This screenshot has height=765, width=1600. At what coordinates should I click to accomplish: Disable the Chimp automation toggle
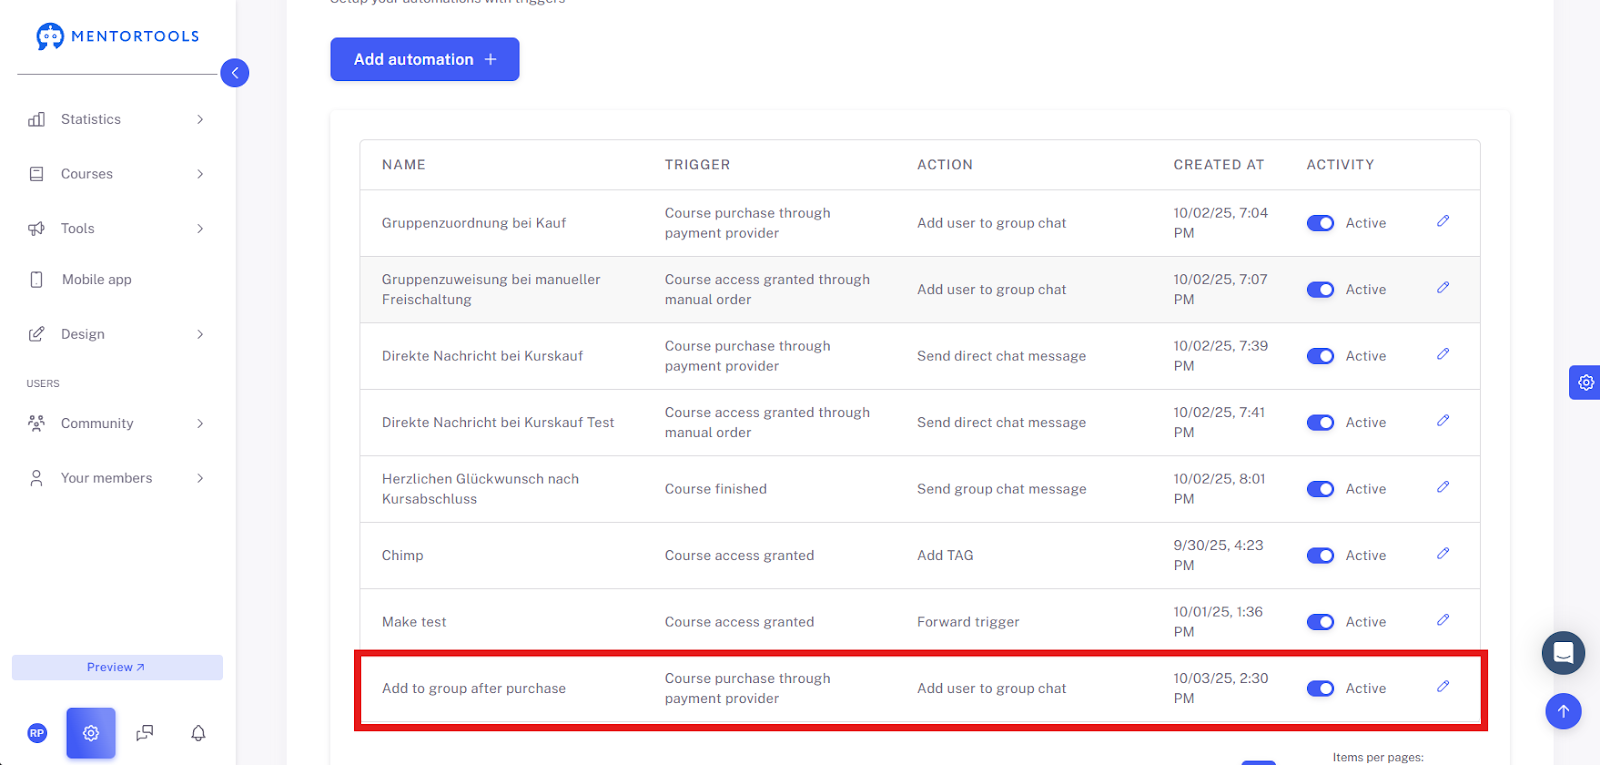click(x=1320, y=556)
